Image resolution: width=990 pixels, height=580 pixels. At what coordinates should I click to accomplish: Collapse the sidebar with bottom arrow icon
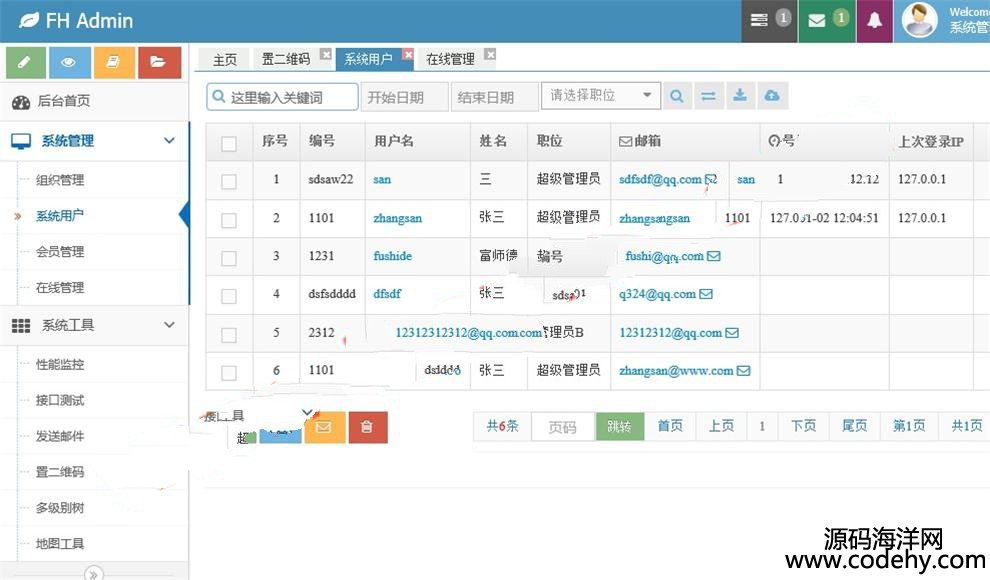point(93,574)
